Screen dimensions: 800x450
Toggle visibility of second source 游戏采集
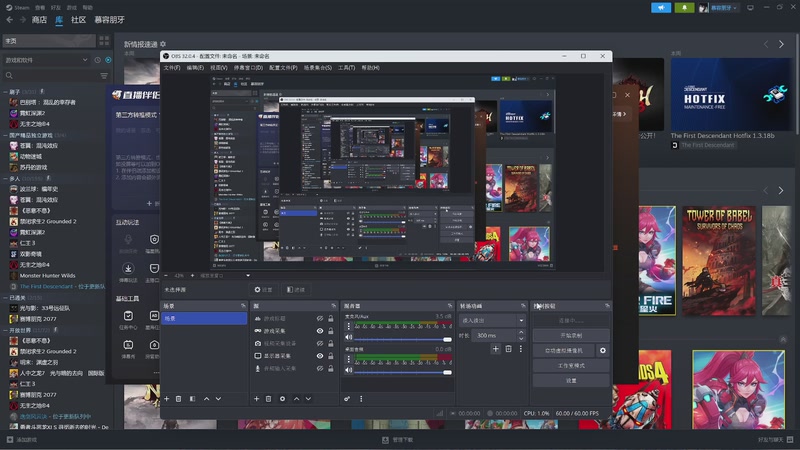pyautogui.click(x=320, y=331)
